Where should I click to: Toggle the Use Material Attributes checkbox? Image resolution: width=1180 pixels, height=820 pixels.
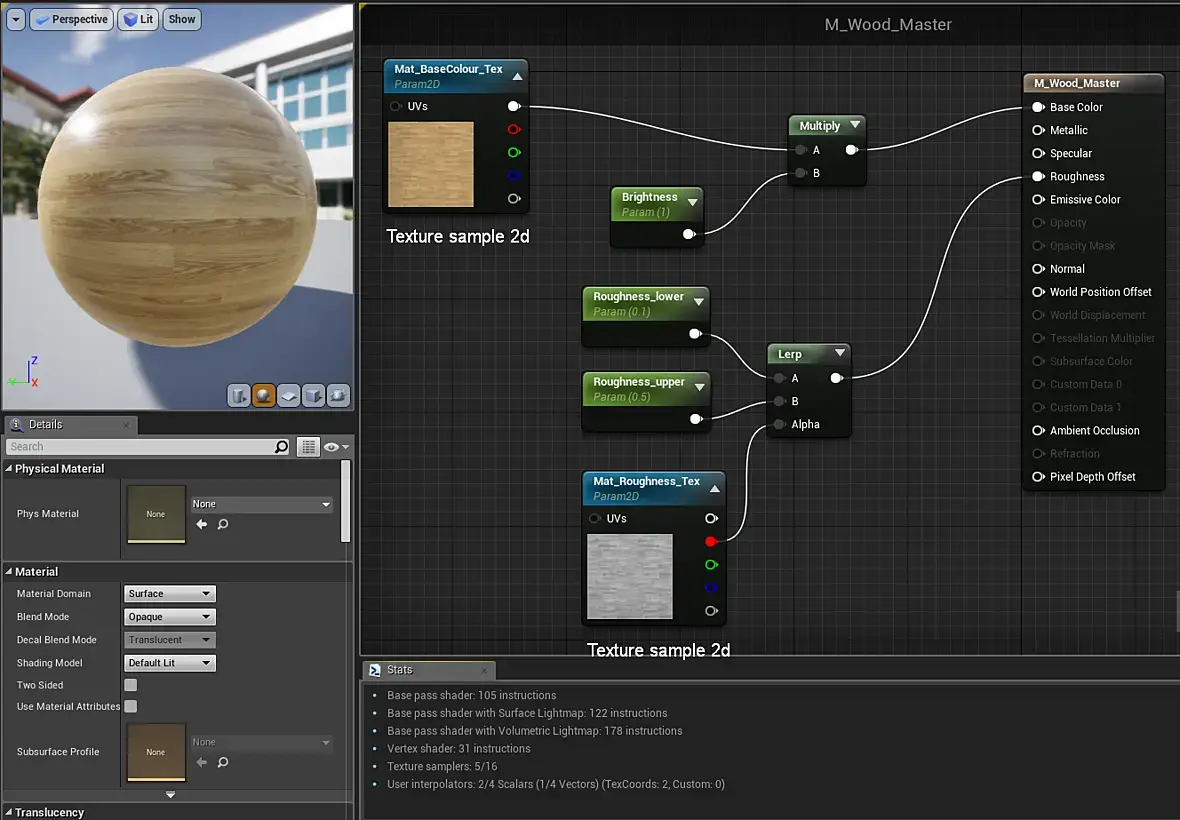pyautogui.click(x=130, y=707)
